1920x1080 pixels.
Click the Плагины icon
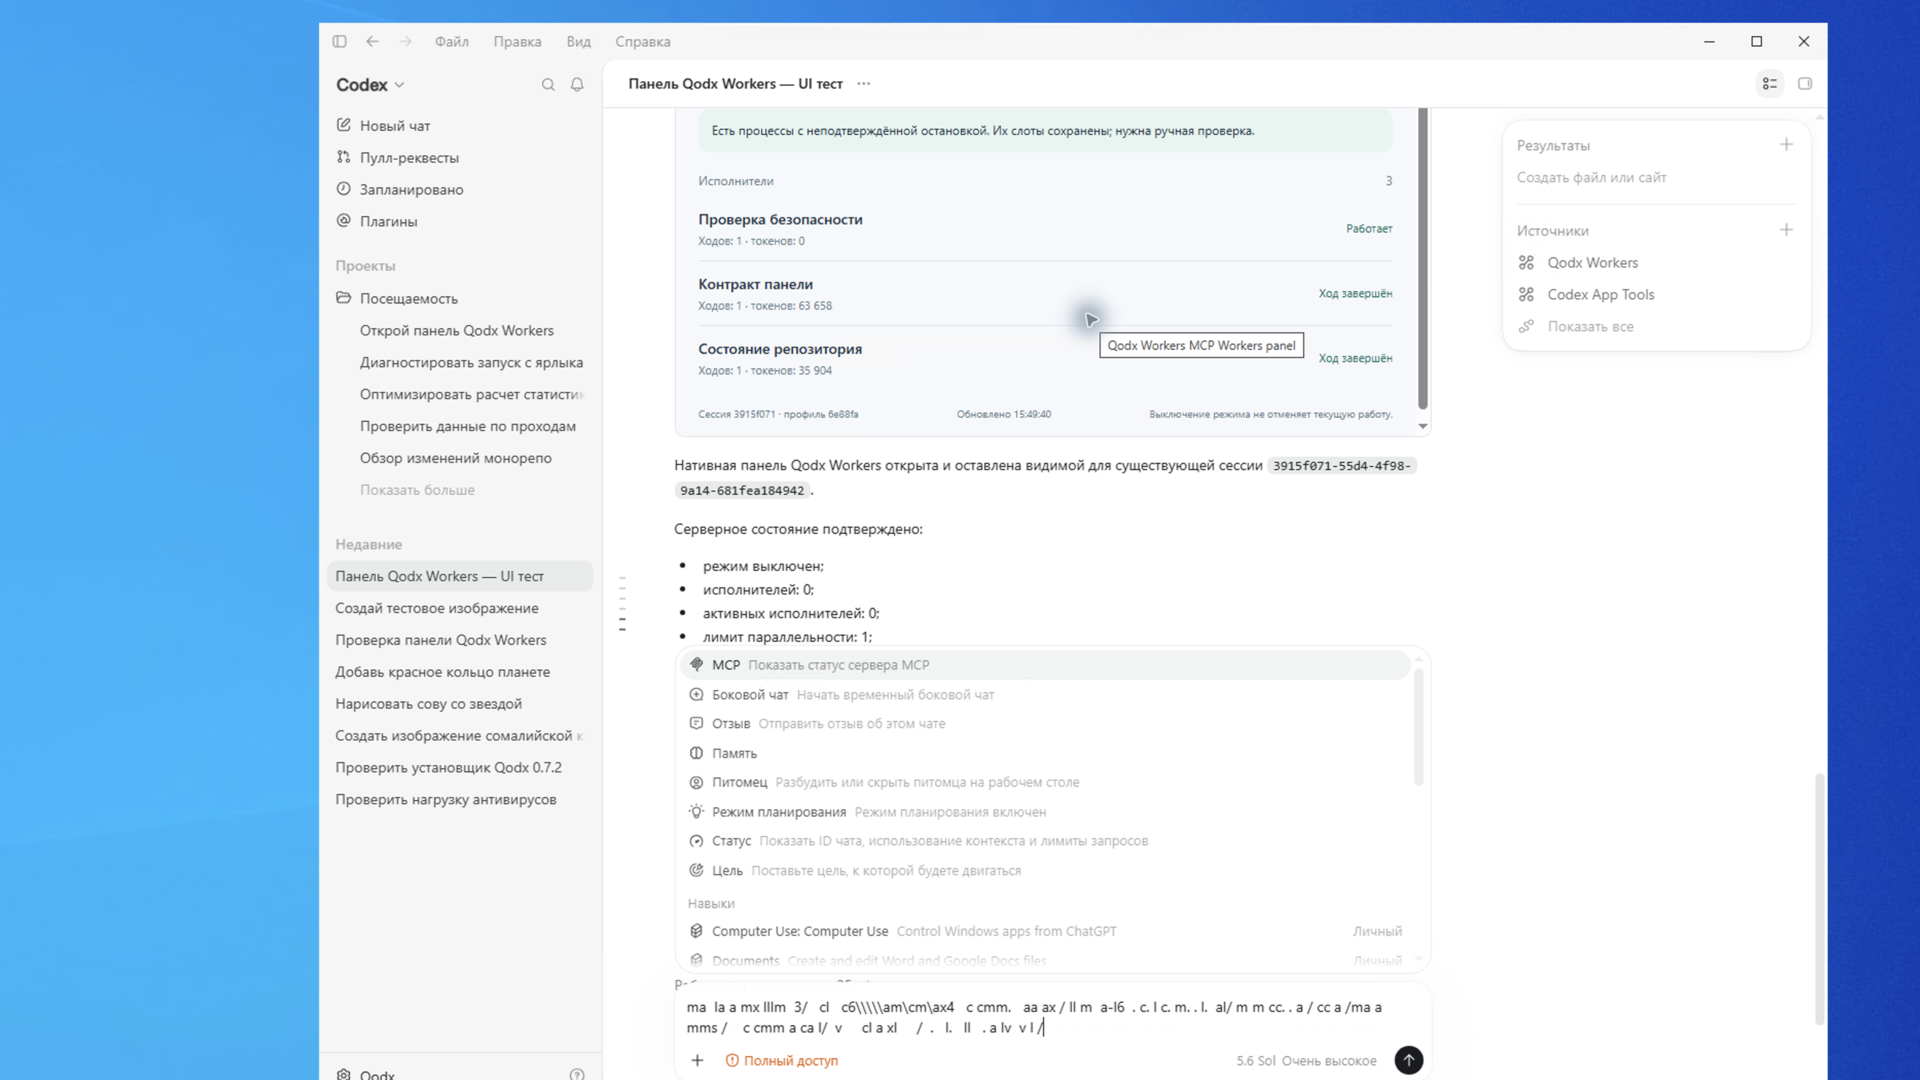(344, 221)
